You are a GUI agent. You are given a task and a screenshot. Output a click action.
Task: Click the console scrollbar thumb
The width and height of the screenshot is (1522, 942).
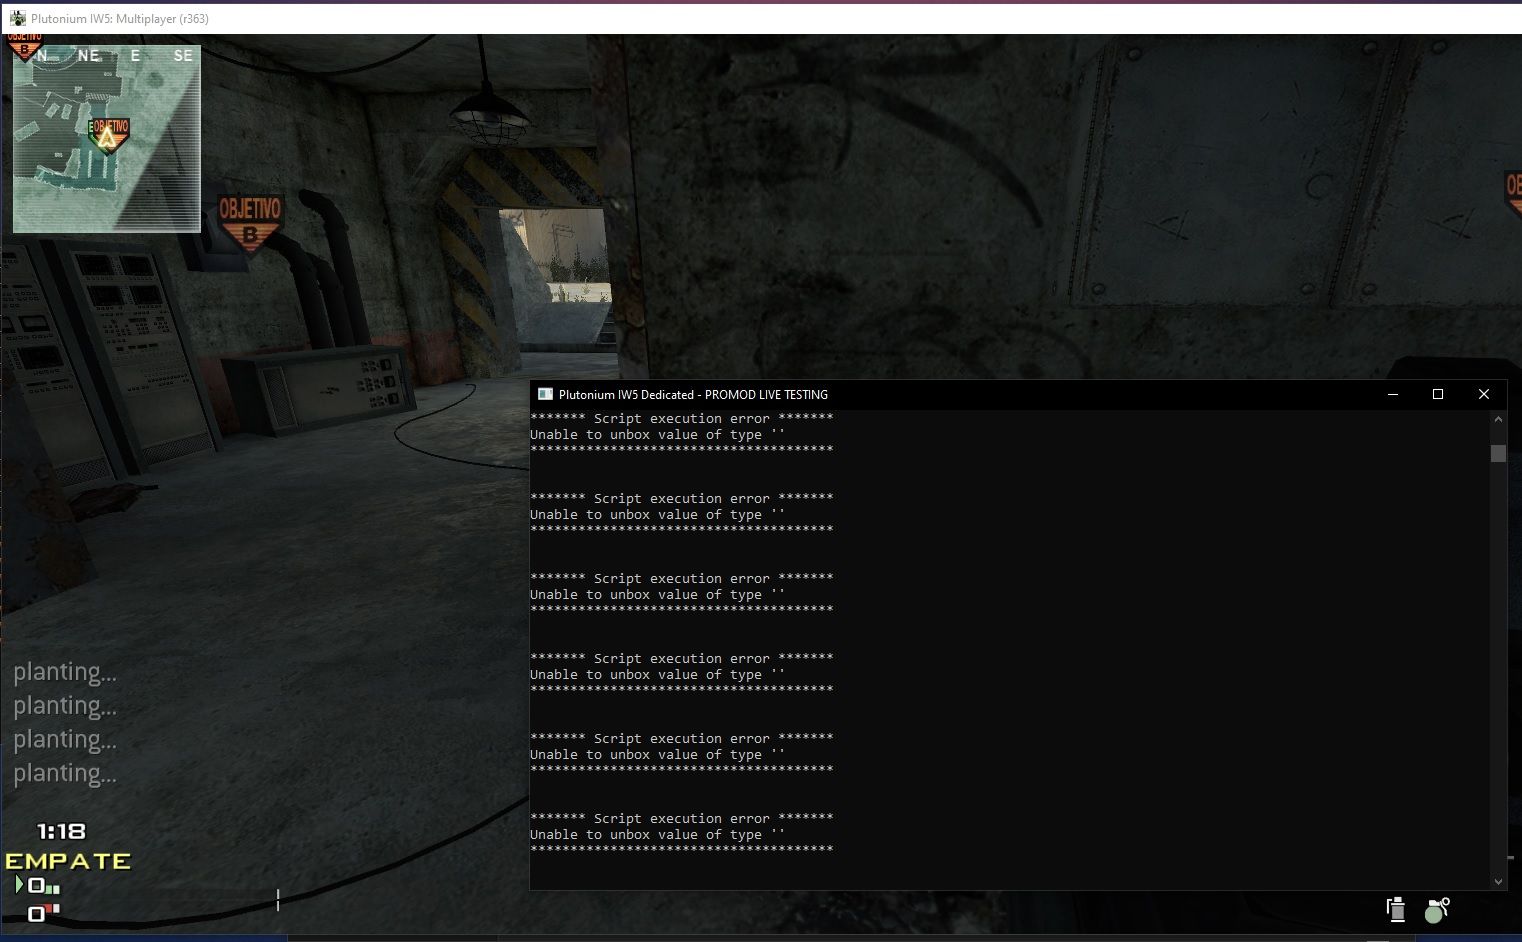tap(1498, 453)
